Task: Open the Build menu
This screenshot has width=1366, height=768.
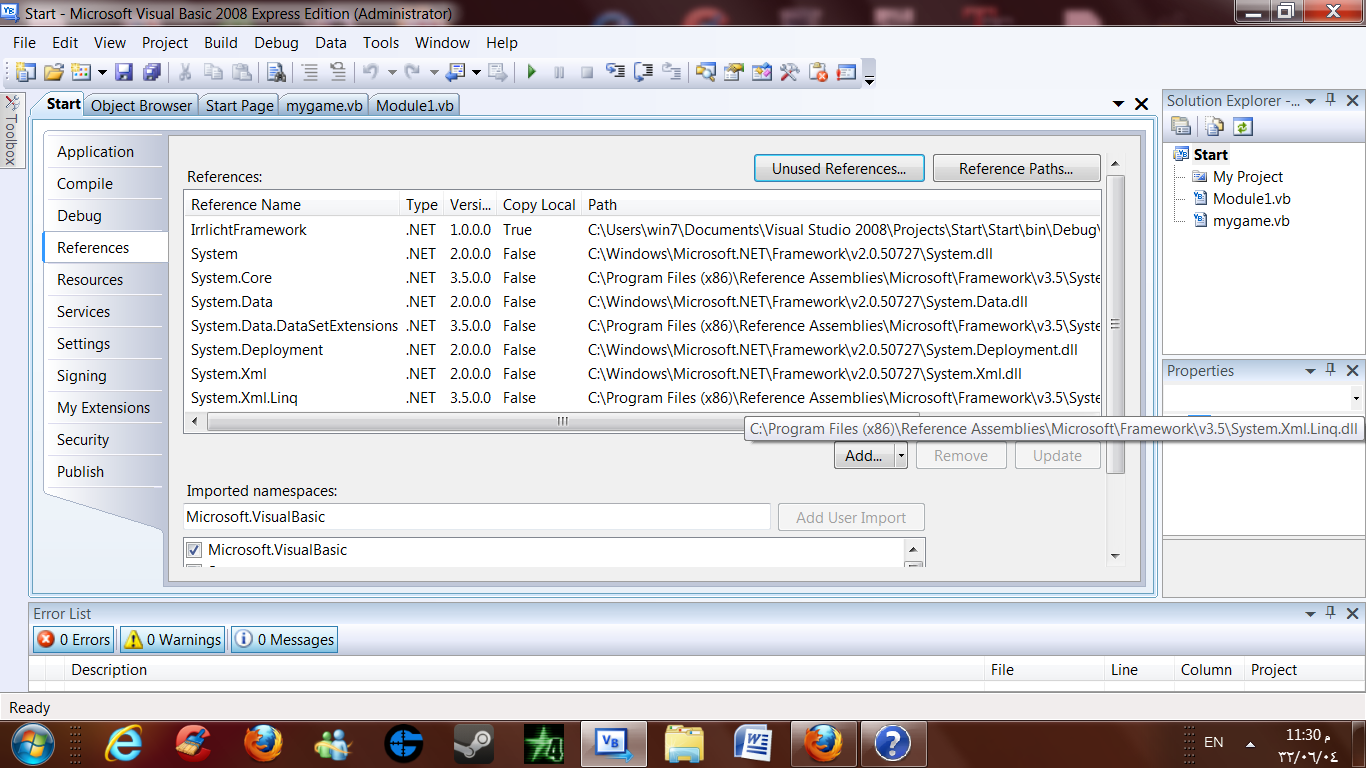Action: [x=221, y=42]
